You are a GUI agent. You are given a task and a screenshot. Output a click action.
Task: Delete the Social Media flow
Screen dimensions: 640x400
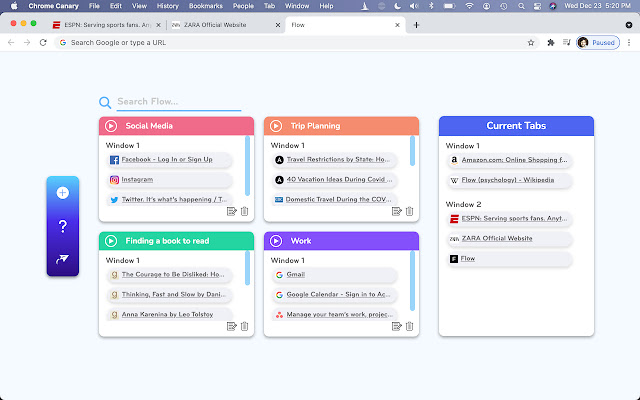[244, 211]
